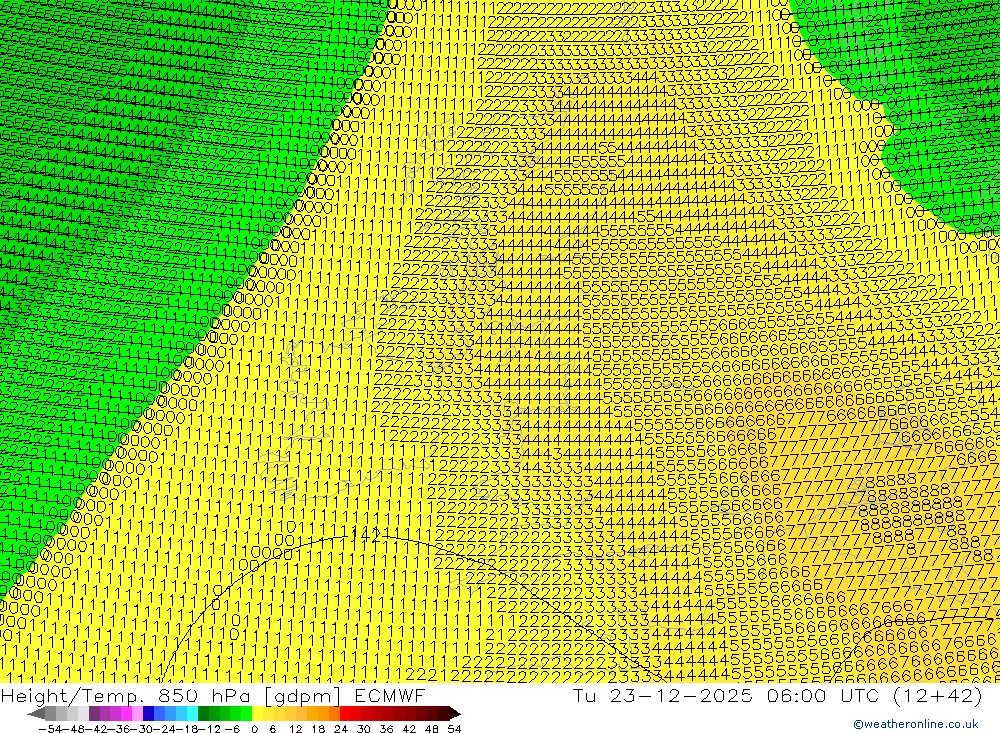Pick the cyan legend swatch
This screenshot has width=1000, height=733.
[192, 714]
